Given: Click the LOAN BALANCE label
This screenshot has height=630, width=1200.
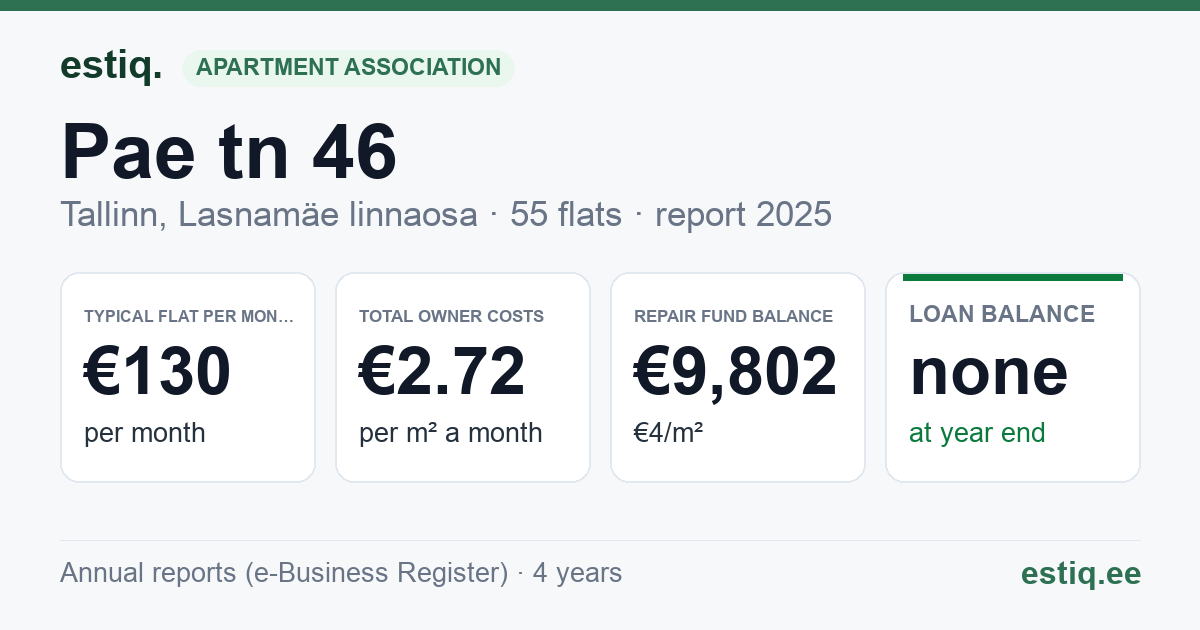Looking at the screenshot, I should (x=1002, y=314).
